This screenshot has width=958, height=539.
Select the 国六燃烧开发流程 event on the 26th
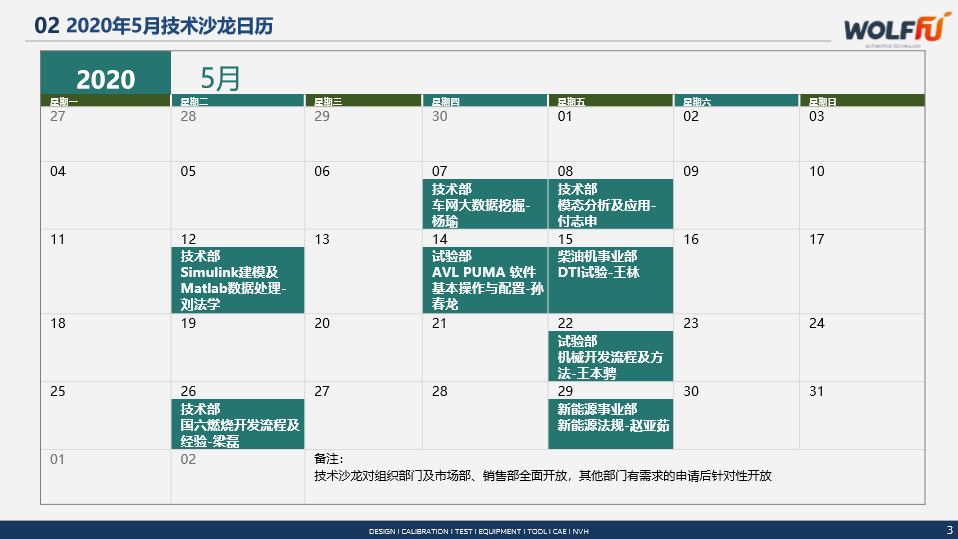pyautogui.click(x=238, y=424)
